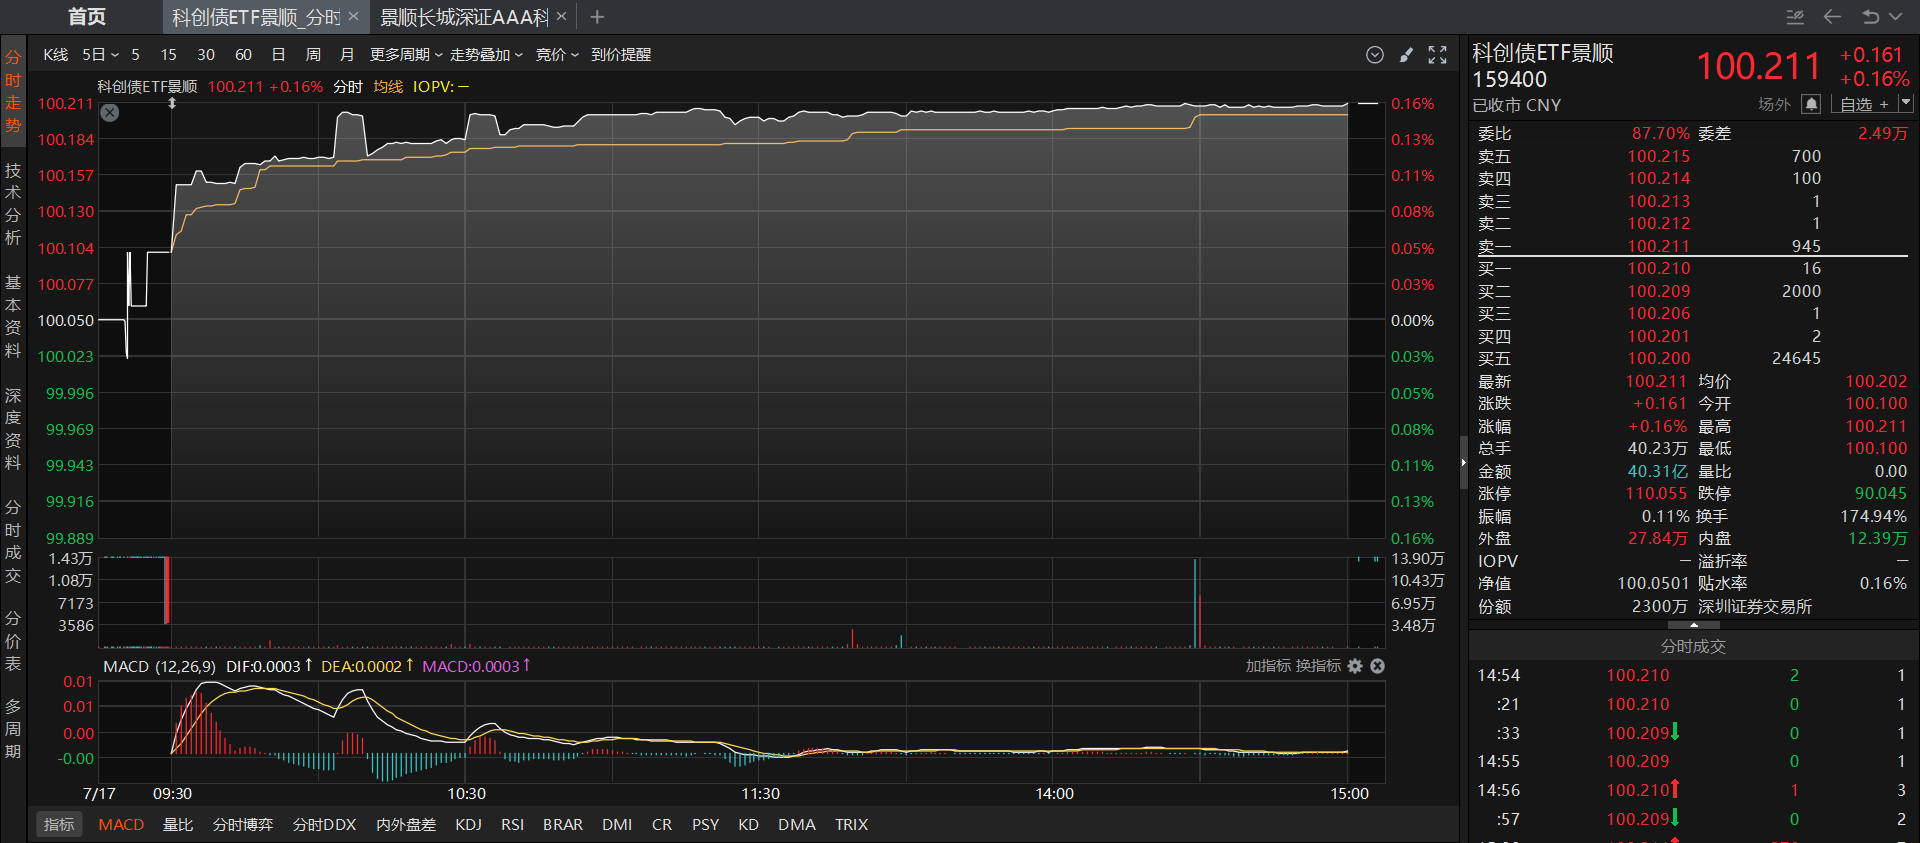Open 分时走势 sidebar section

[x=13, y=91]
